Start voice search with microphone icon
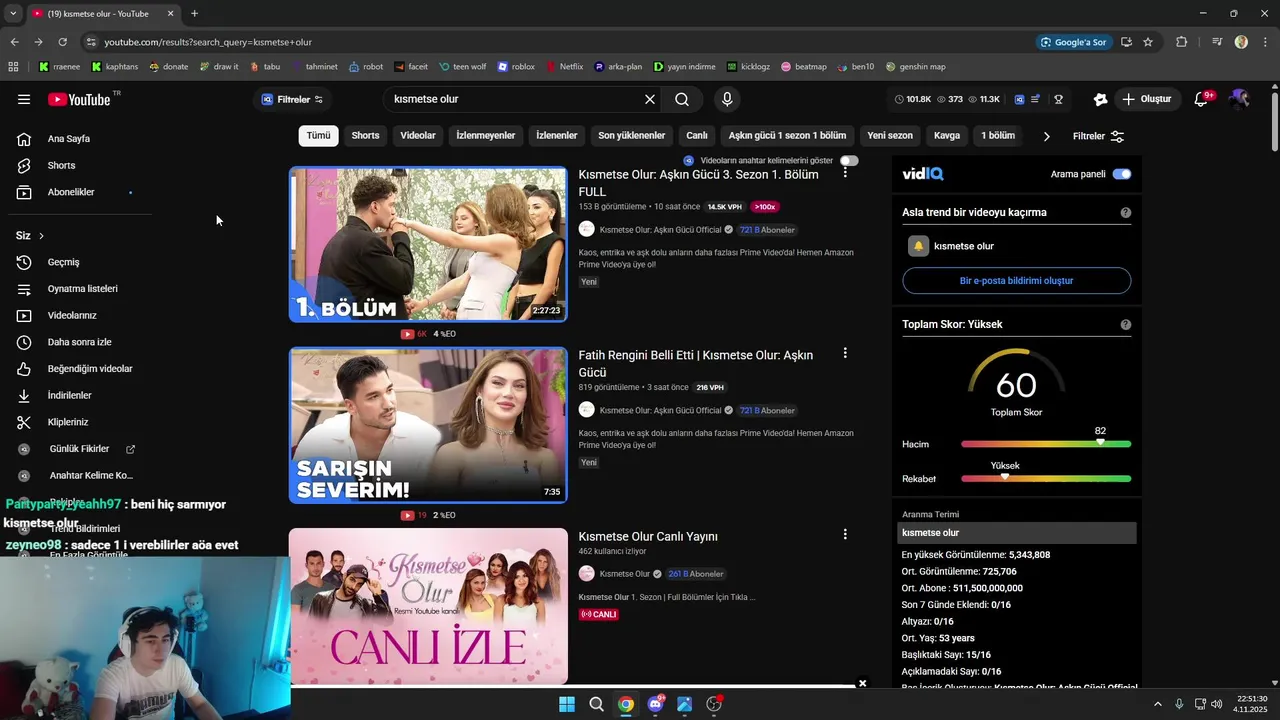This screenshot has height=720, width=1280. [727, 99]
